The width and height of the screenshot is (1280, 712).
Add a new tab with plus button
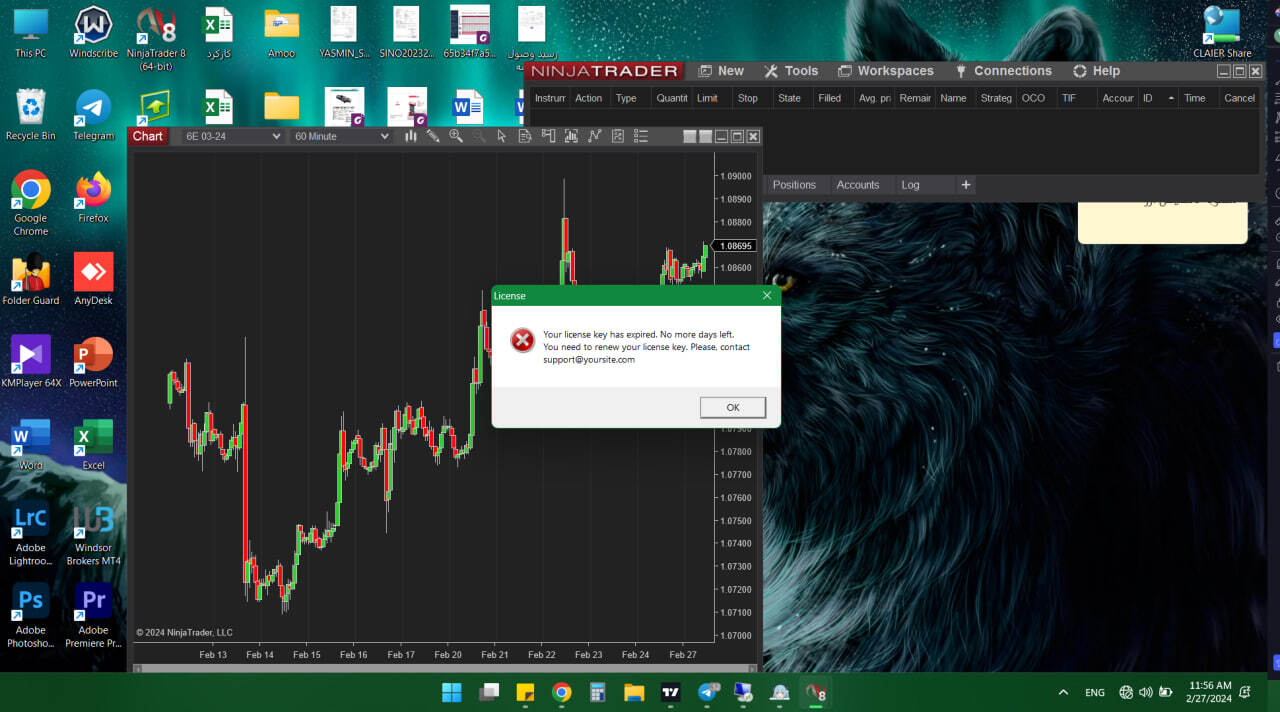point(965,185)
